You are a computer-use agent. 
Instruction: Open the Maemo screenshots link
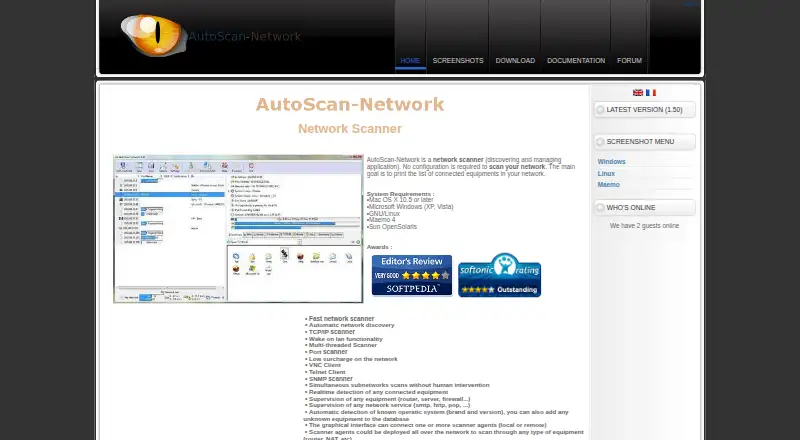609,185
